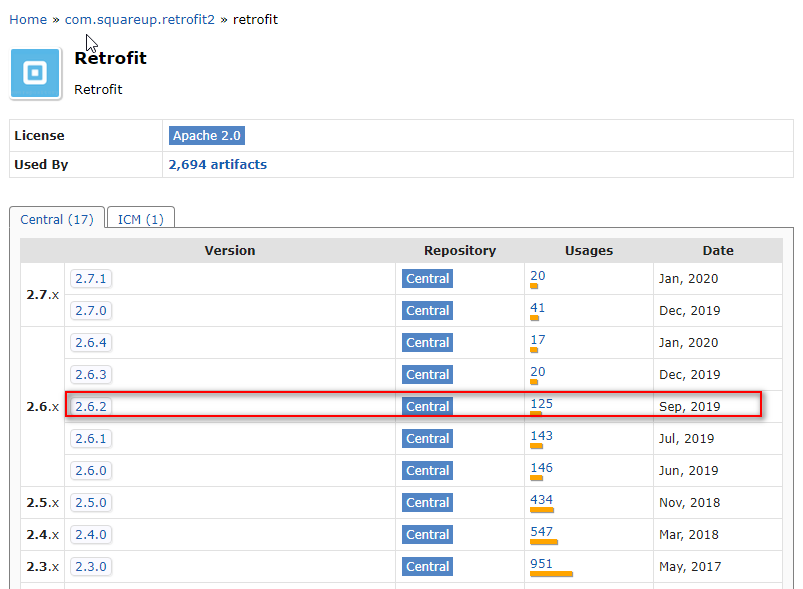The width and height of the screenshot is (803, 589).
Task: Open version 2.3.0
Action: click(91, 566)
